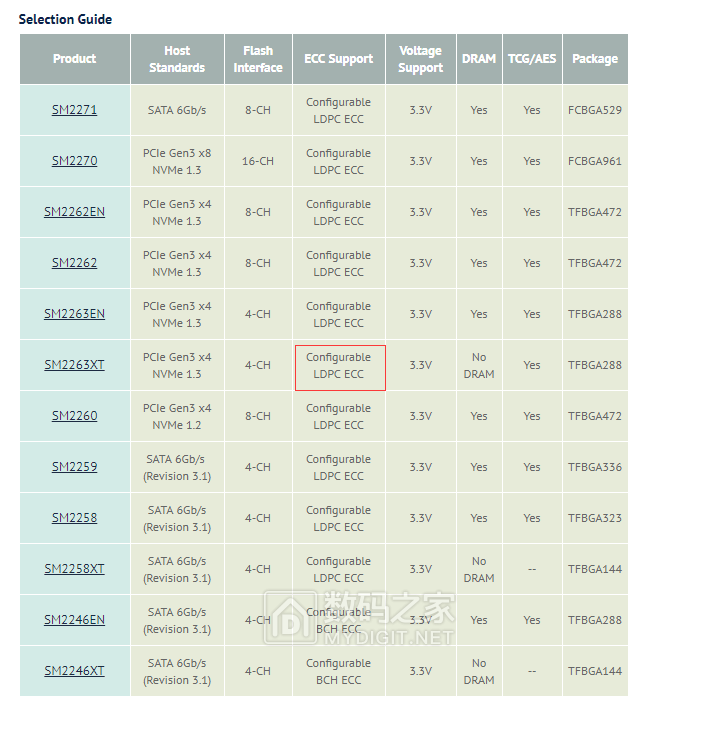
Task: Click the SM2263XT product link
Action: (x=74, y=365)
